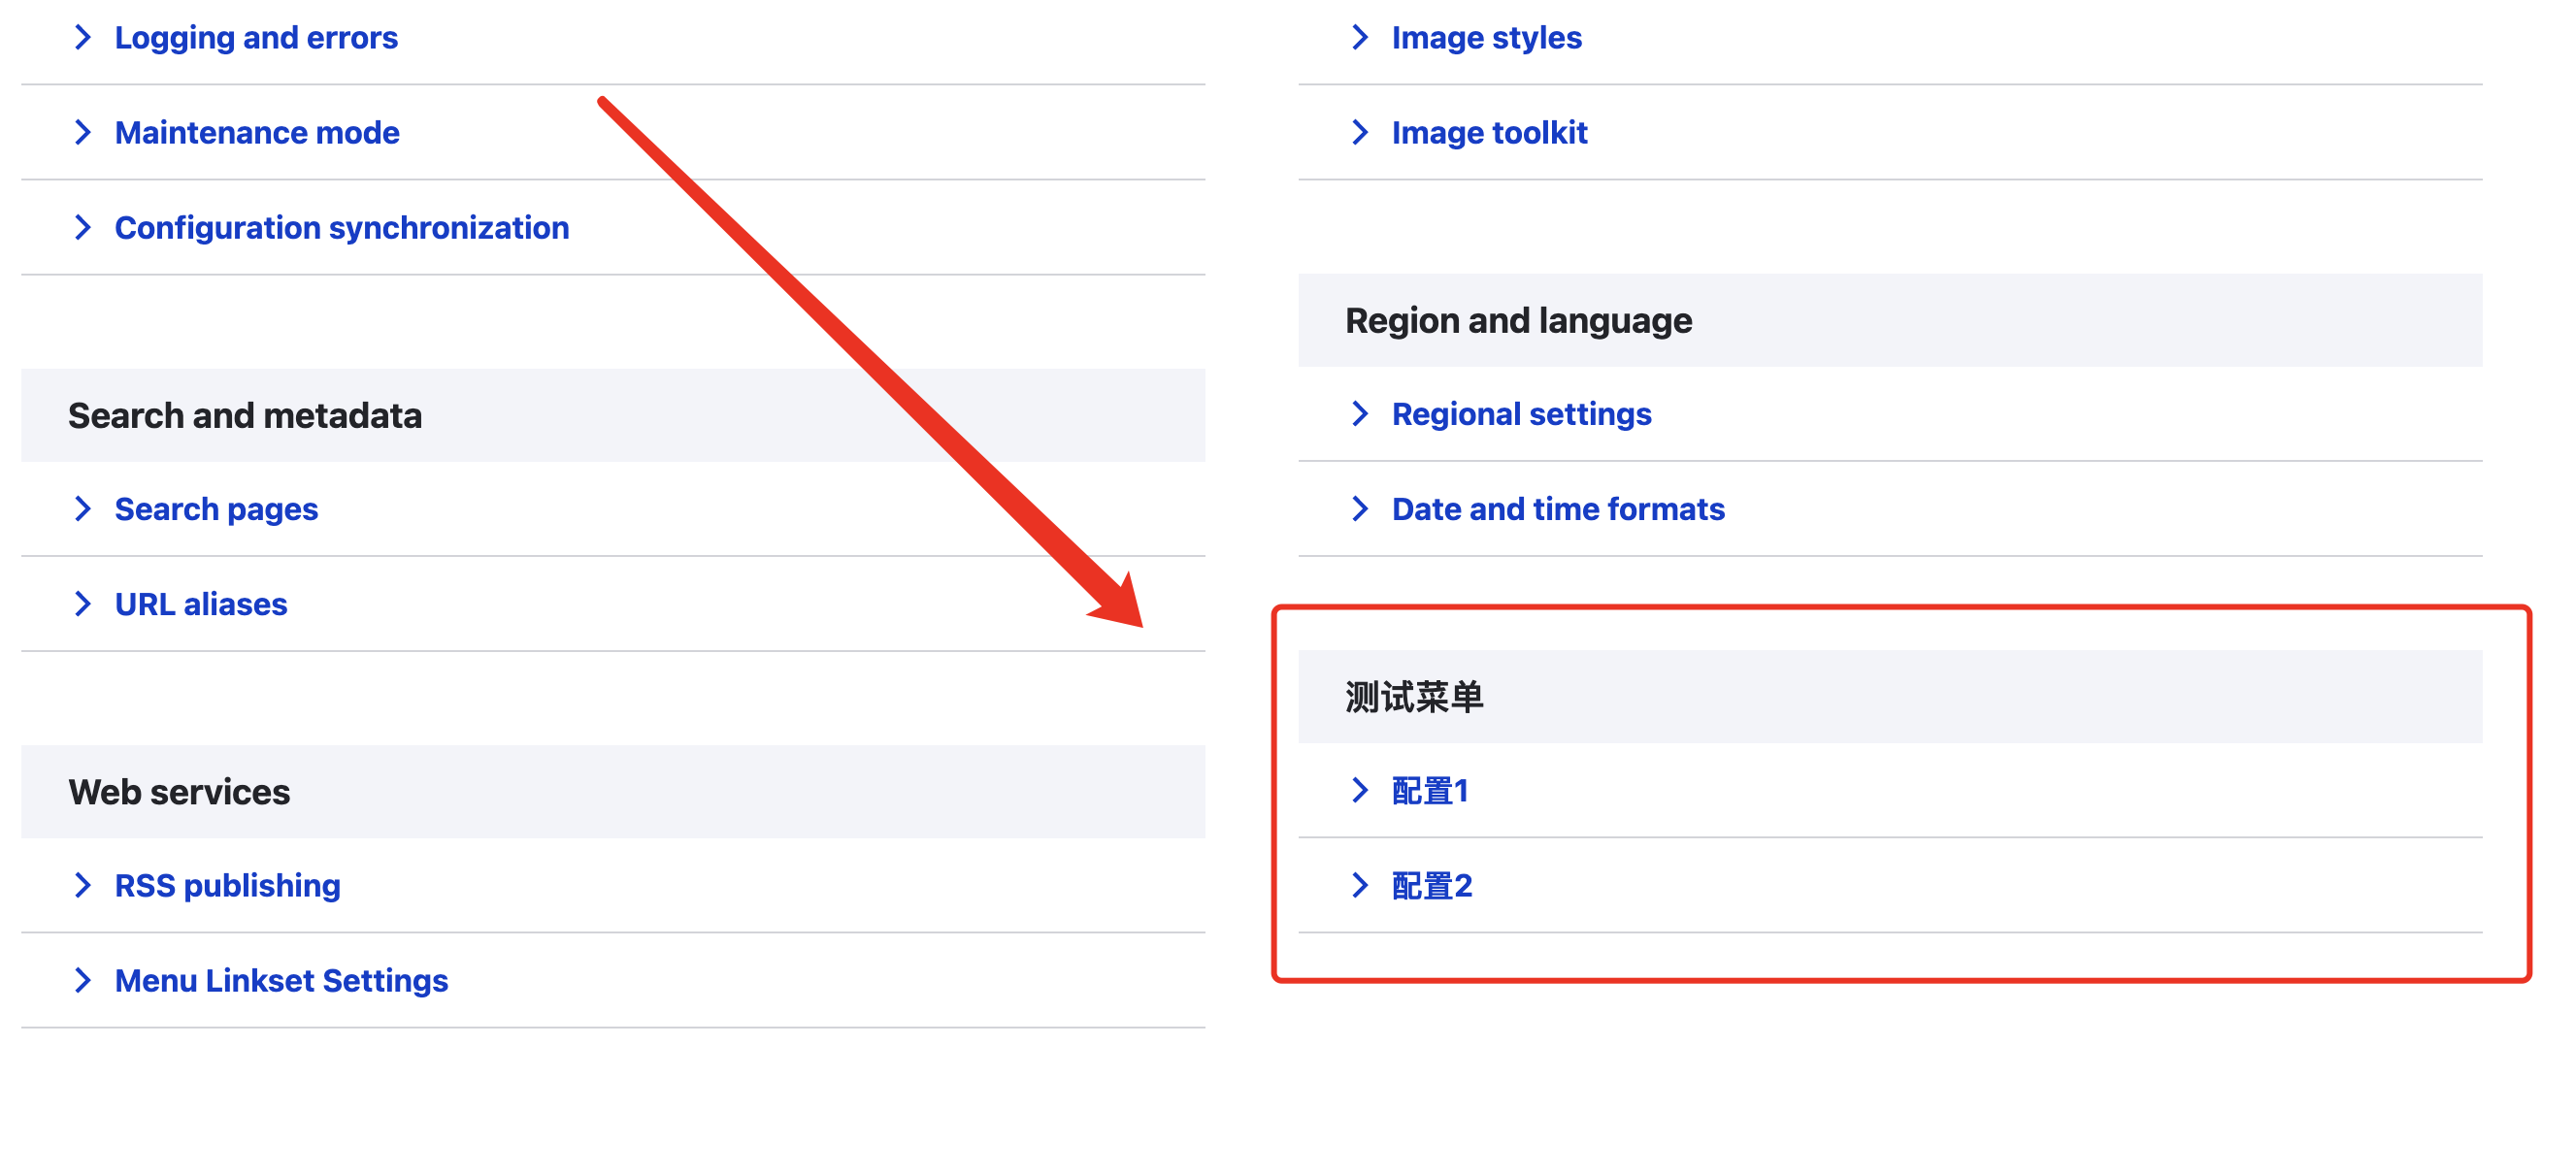The width and height of the screenshot is (2576, 1176).
Task: Open Maintenance mode settings
Action: (257, 133)
